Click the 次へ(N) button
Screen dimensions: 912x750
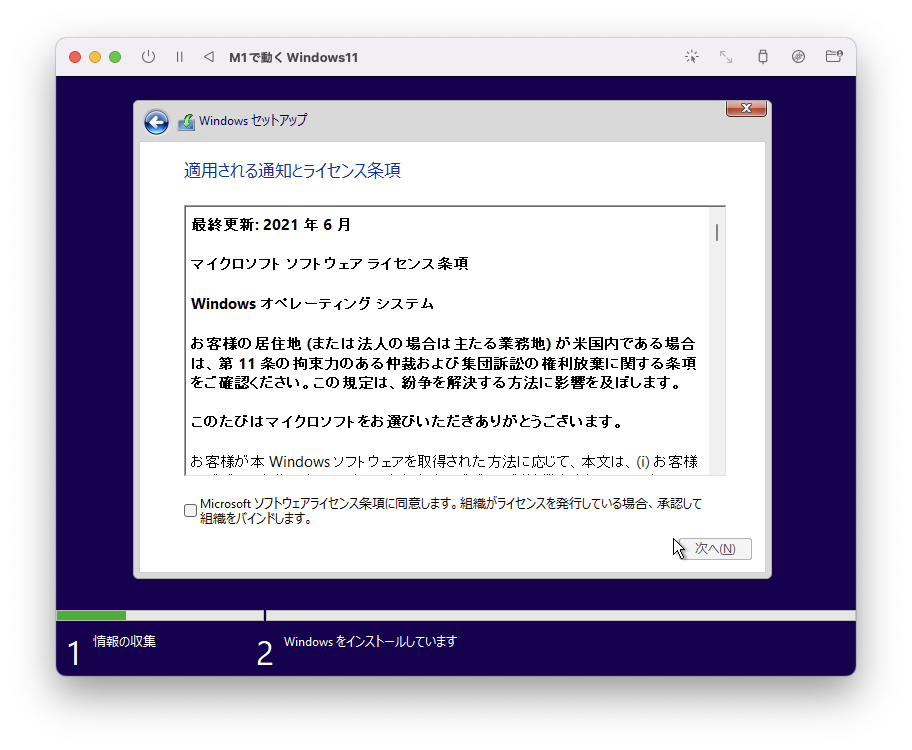click(x=716, y=549)
